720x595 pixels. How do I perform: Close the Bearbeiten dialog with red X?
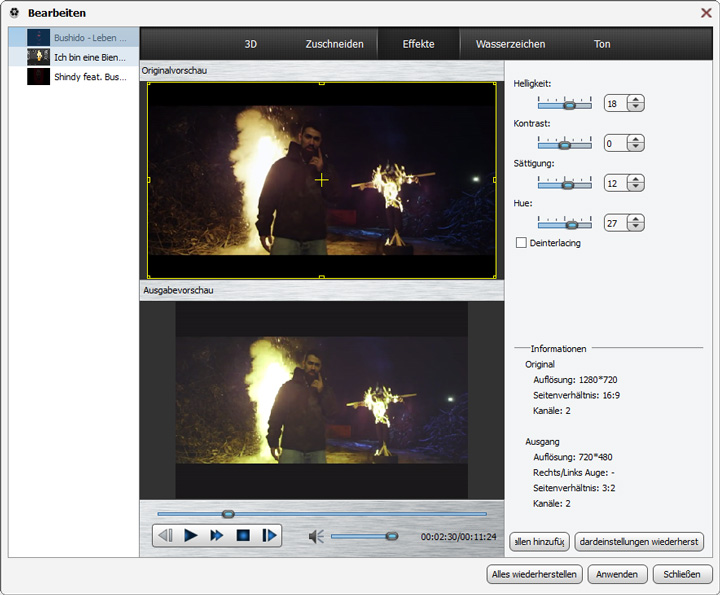[706, 12]
